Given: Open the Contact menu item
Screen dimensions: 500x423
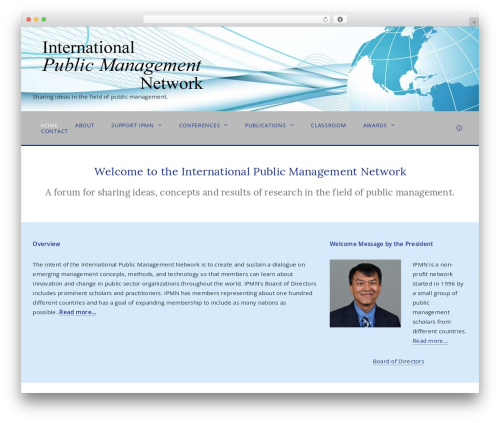Looking at the screenshot, I should [x=54, y=131].
